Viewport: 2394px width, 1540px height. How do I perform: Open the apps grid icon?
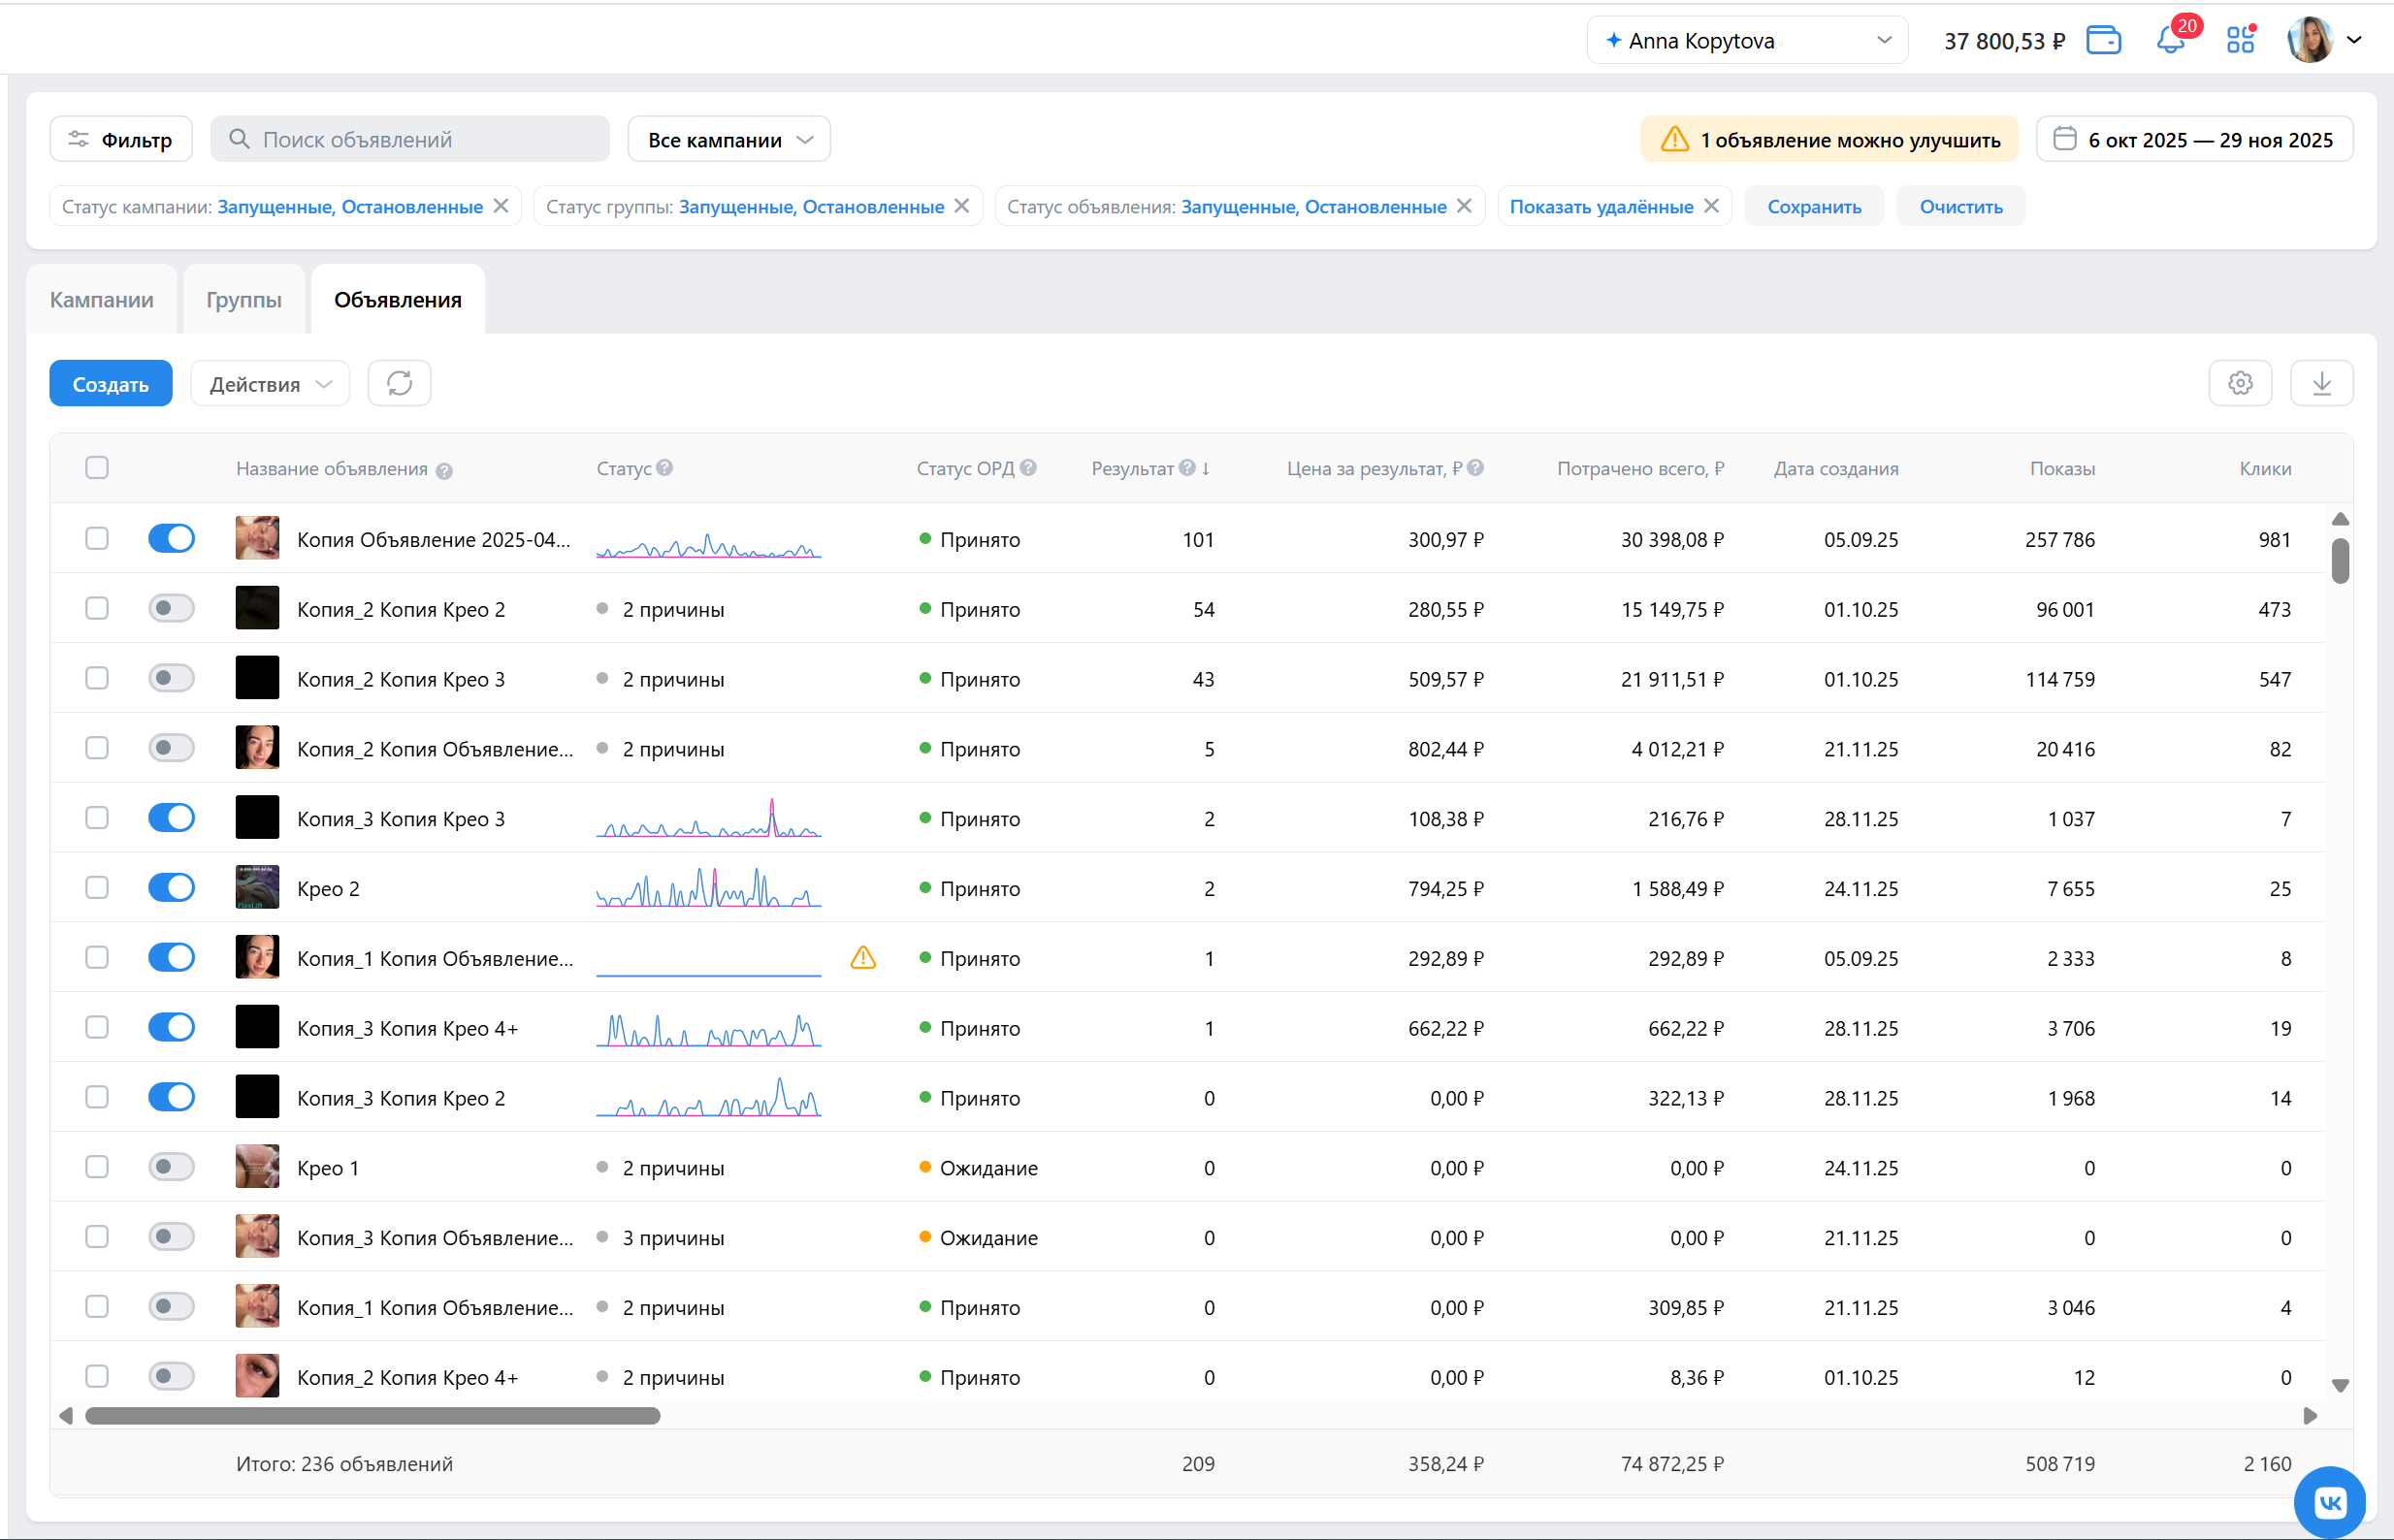click(2240, 41)
